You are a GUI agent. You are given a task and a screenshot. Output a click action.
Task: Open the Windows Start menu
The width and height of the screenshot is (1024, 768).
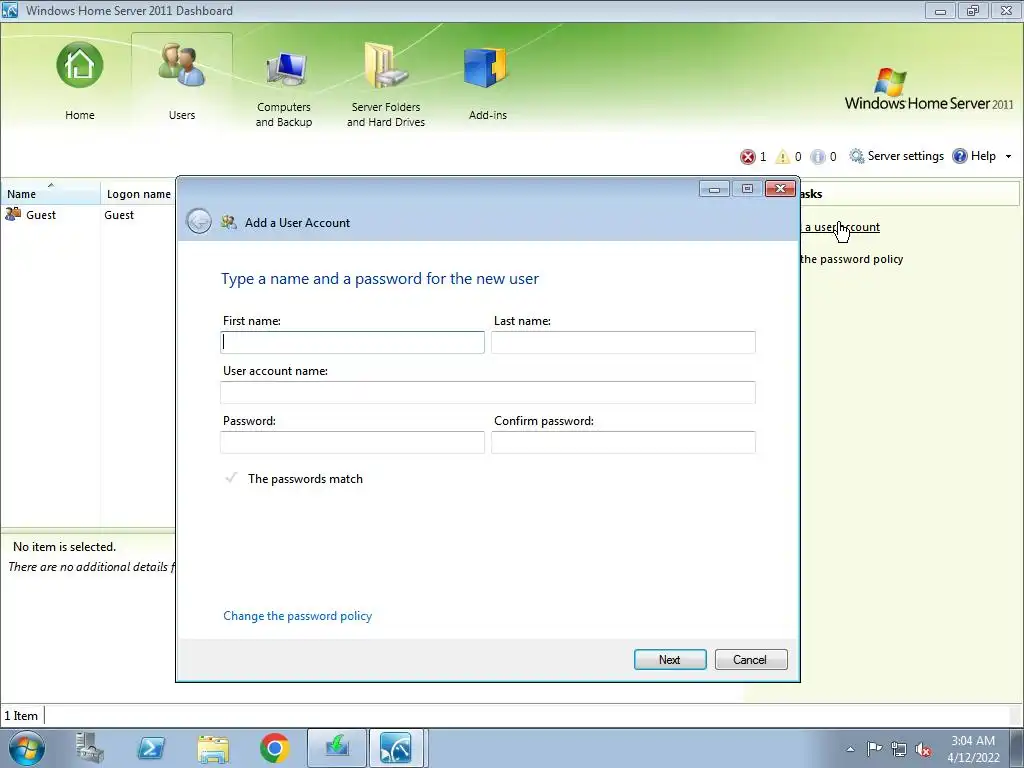click(27, 748)
